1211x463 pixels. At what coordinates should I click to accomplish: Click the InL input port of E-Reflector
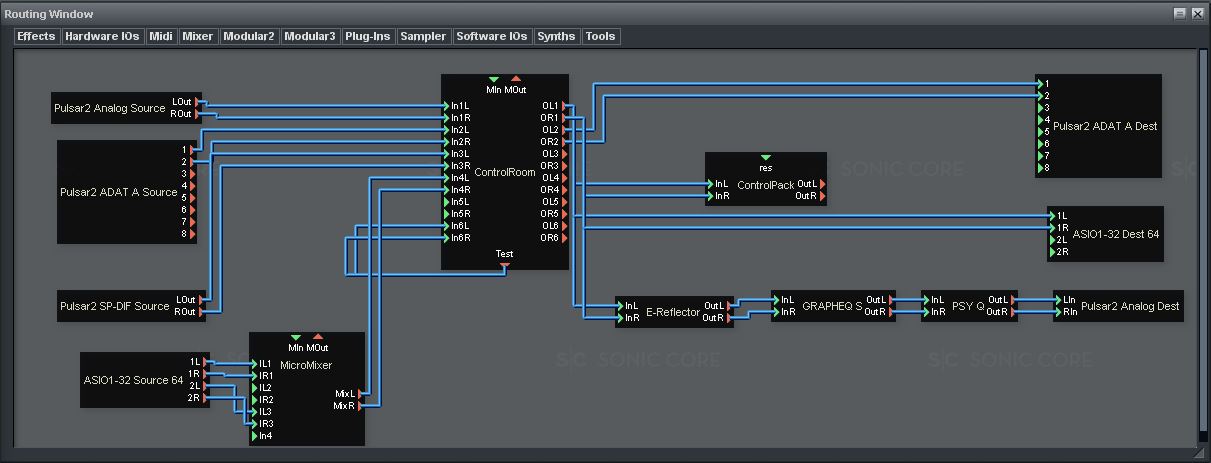619,306
